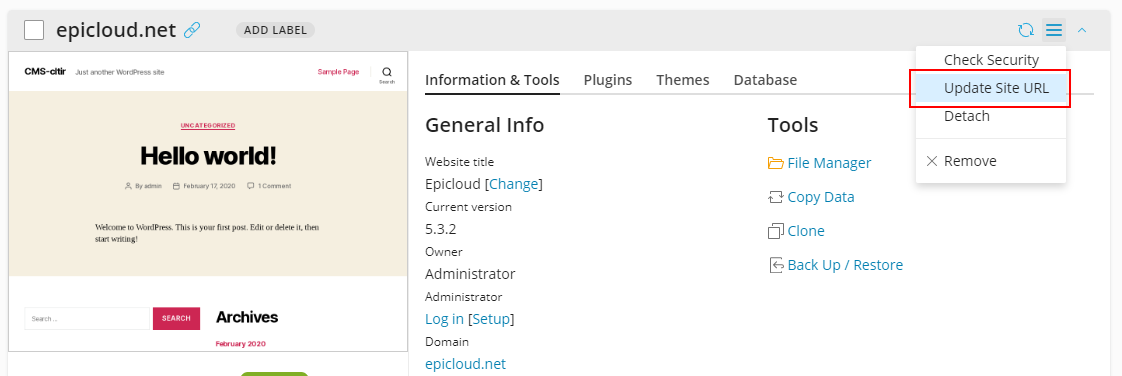Click the calendar icon beside February 17, 2020

click(x=176, y=185)
